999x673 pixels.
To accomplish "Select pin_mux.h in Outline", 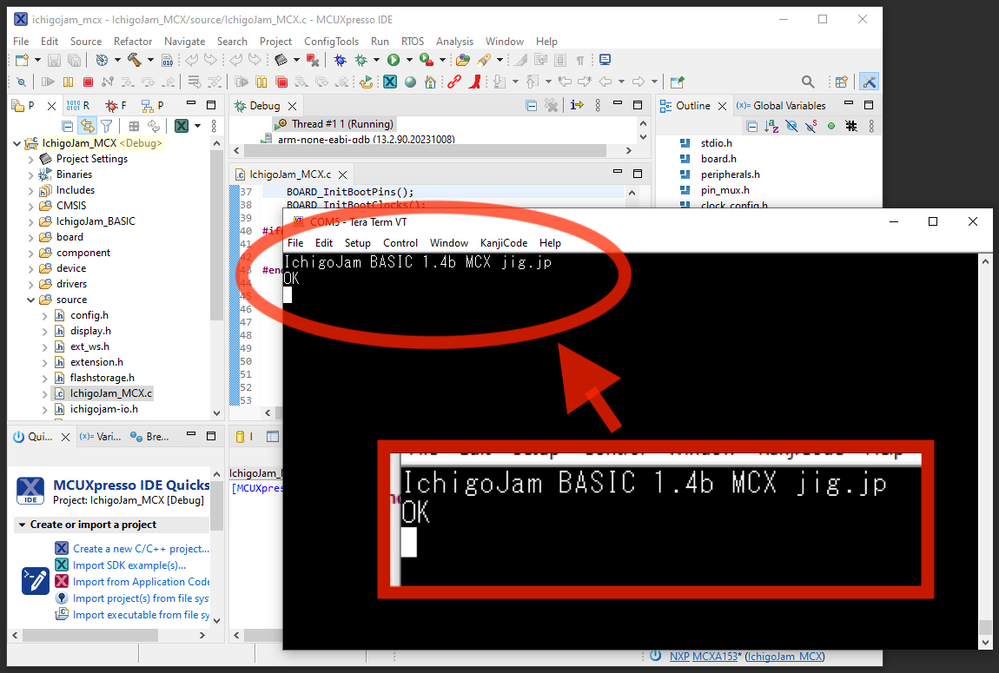I will point(725,190).
